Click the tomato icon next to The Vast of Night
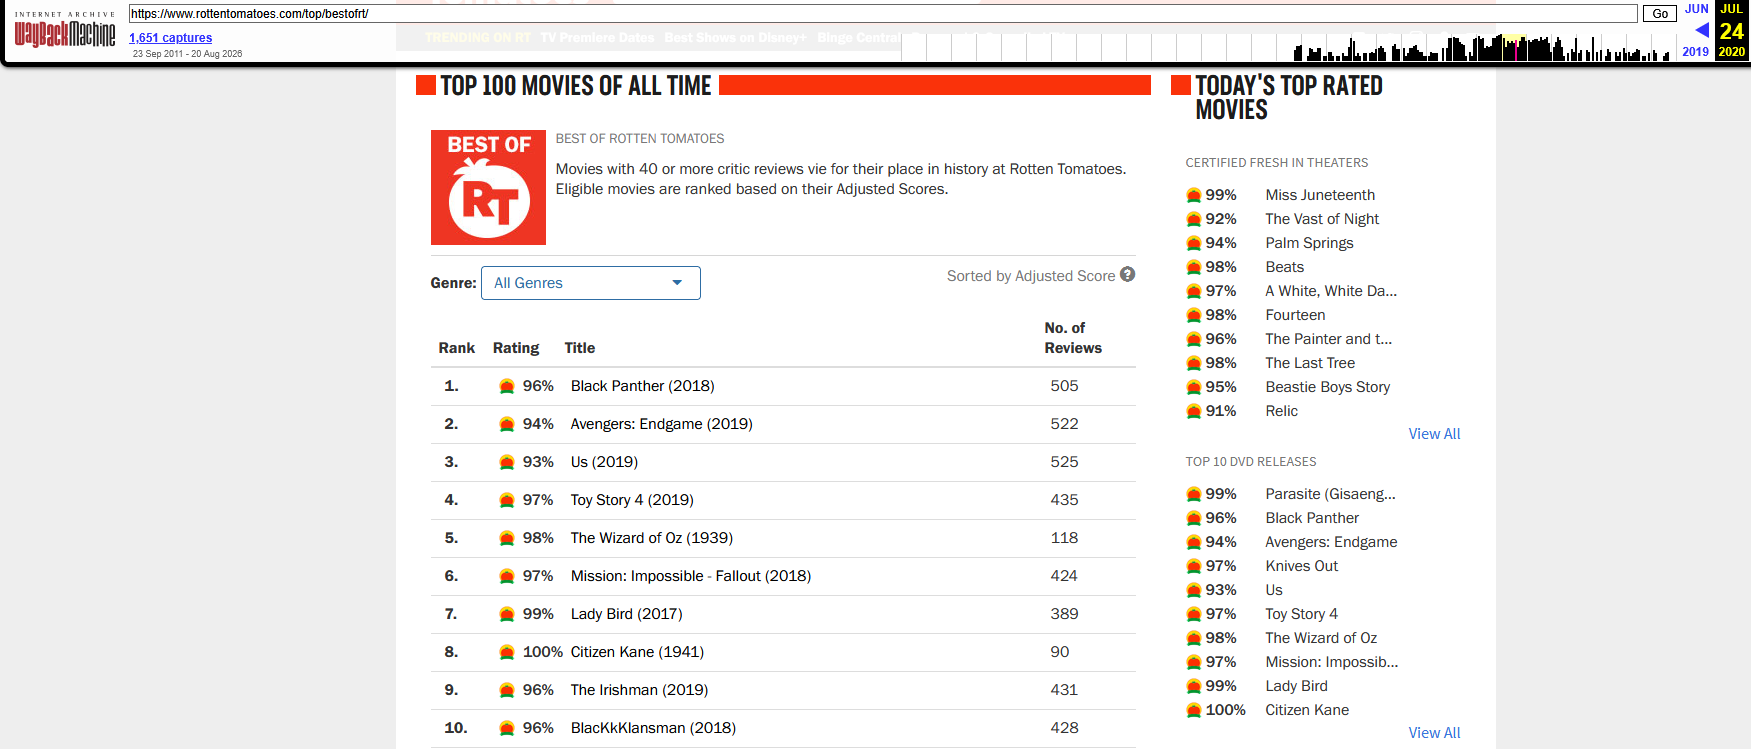 point(1194,219)
